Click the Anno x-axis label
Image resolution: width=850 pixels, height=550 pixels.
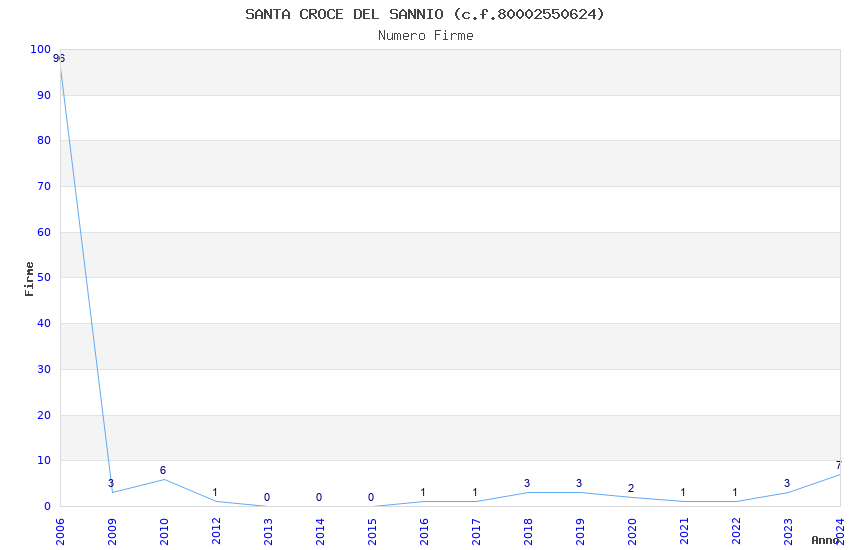[825, 540]
